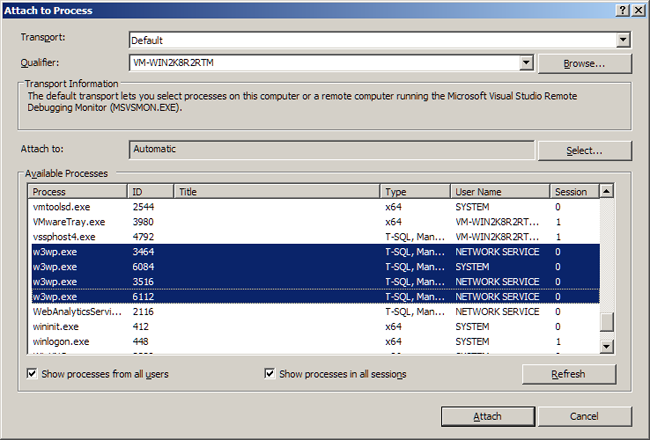
Task: Select the vmtoolsd.exe process row
Action: click(x=60, y=206)
